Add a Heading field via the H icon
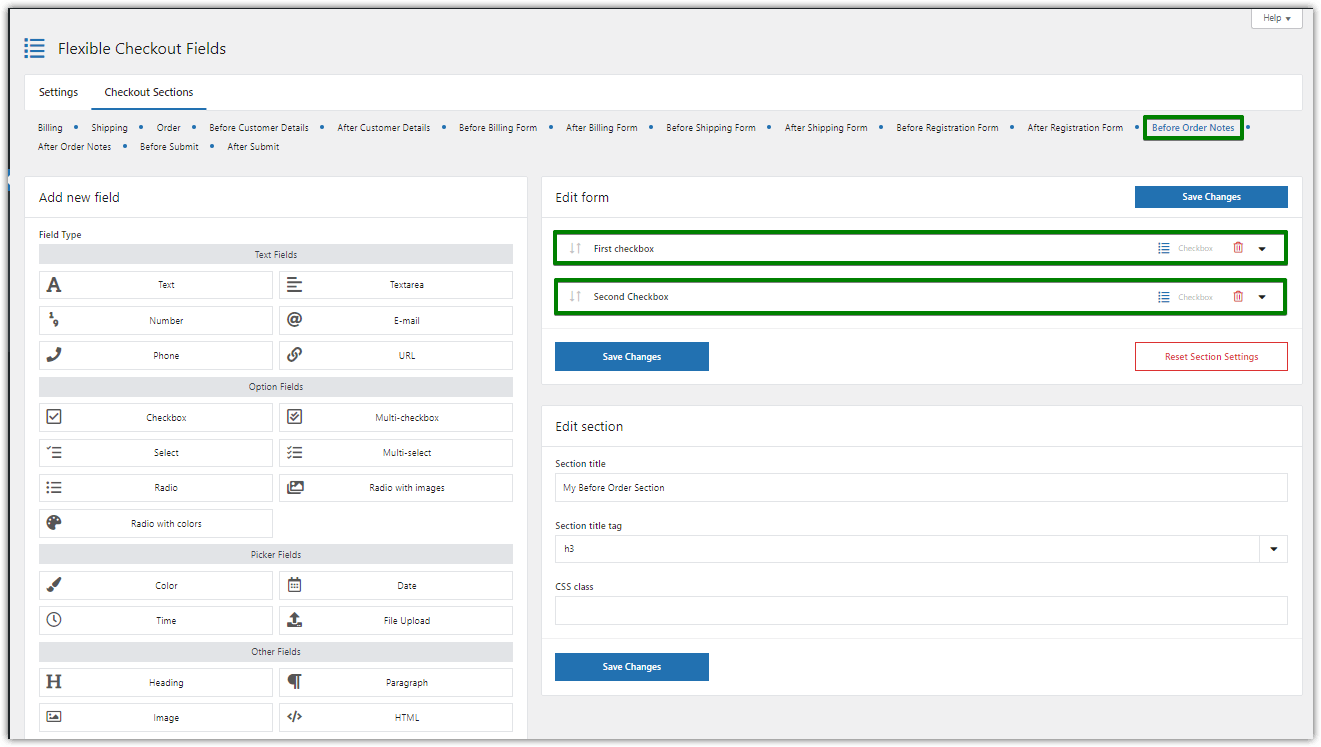The image size is (1321, 747). click(55, 682)
